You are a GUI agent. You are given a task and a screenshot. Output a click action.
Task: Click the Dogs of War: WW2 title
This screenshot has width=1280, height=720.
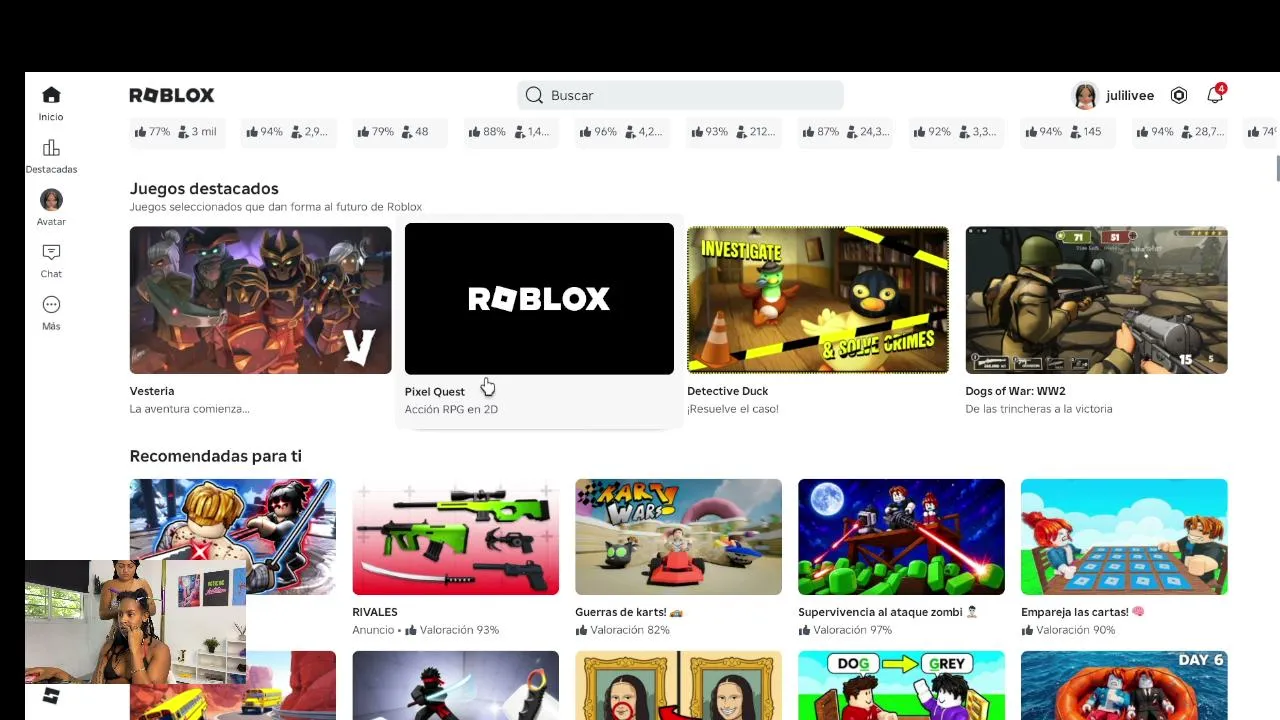(1015, 391)
